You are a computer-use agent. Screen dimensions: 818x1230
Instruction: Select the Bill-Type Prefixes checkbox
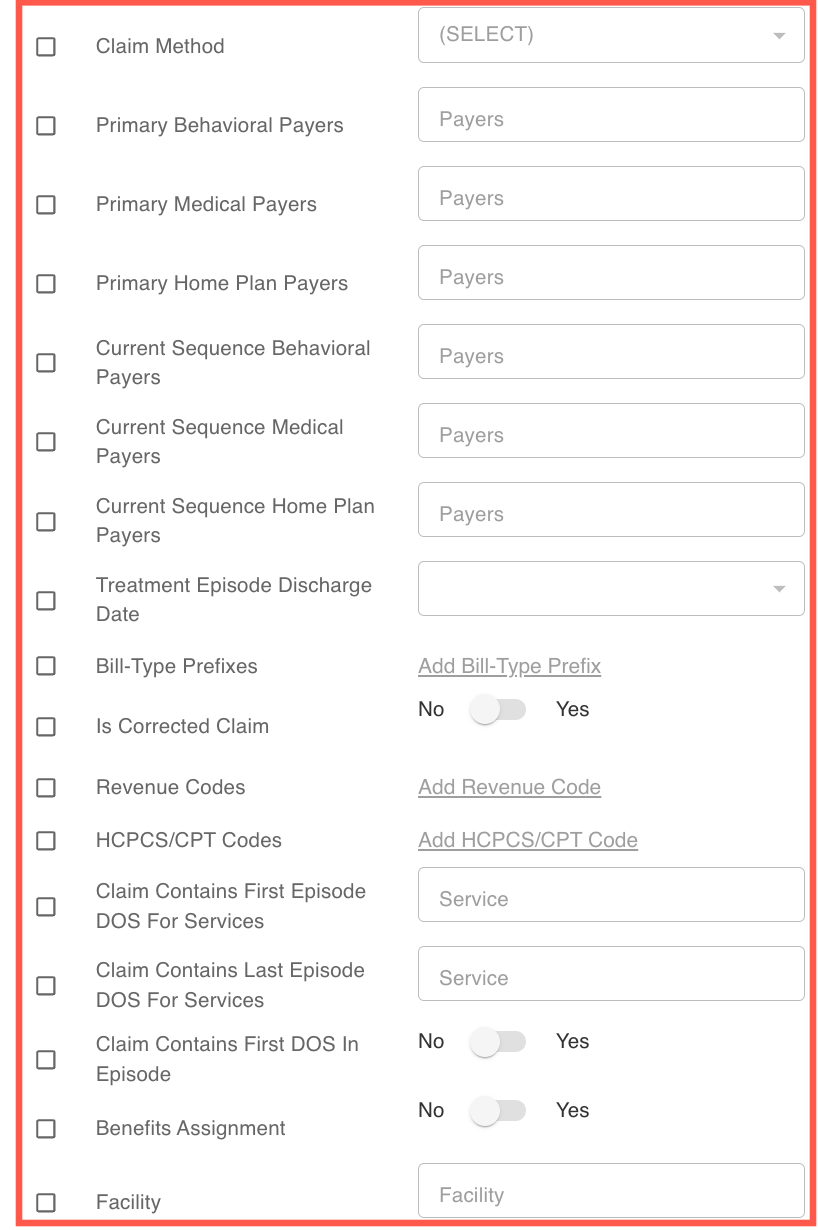click(x=46, y=666)
